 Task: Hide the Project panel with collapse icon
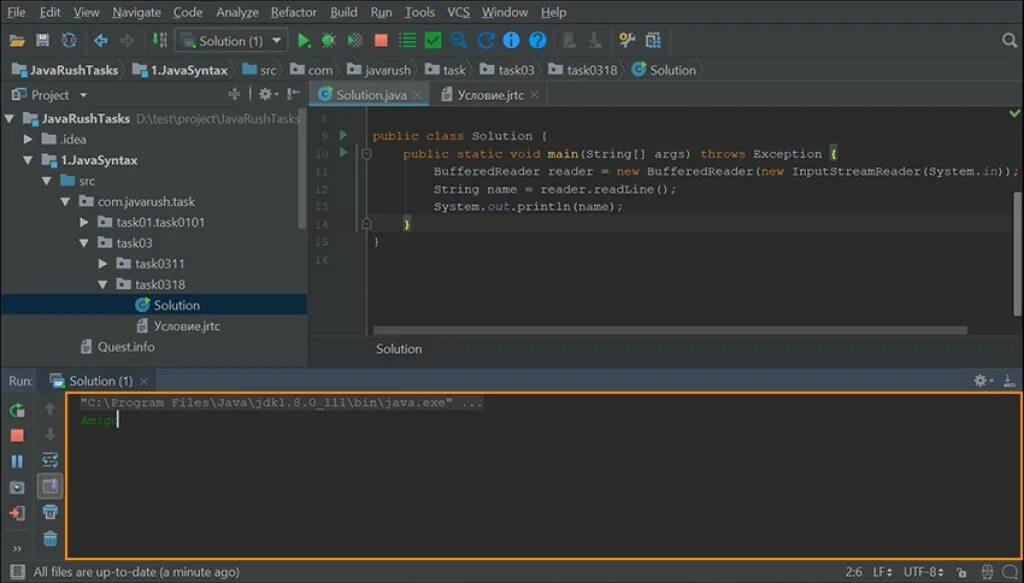294,94
